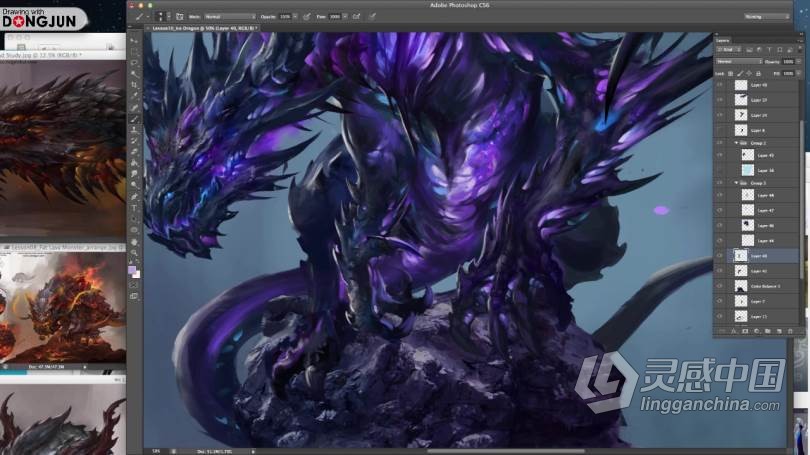Click the layer Opacity value field
Image resolution: width=810 pixels, height=455 pixels.
tap(788, 61)
